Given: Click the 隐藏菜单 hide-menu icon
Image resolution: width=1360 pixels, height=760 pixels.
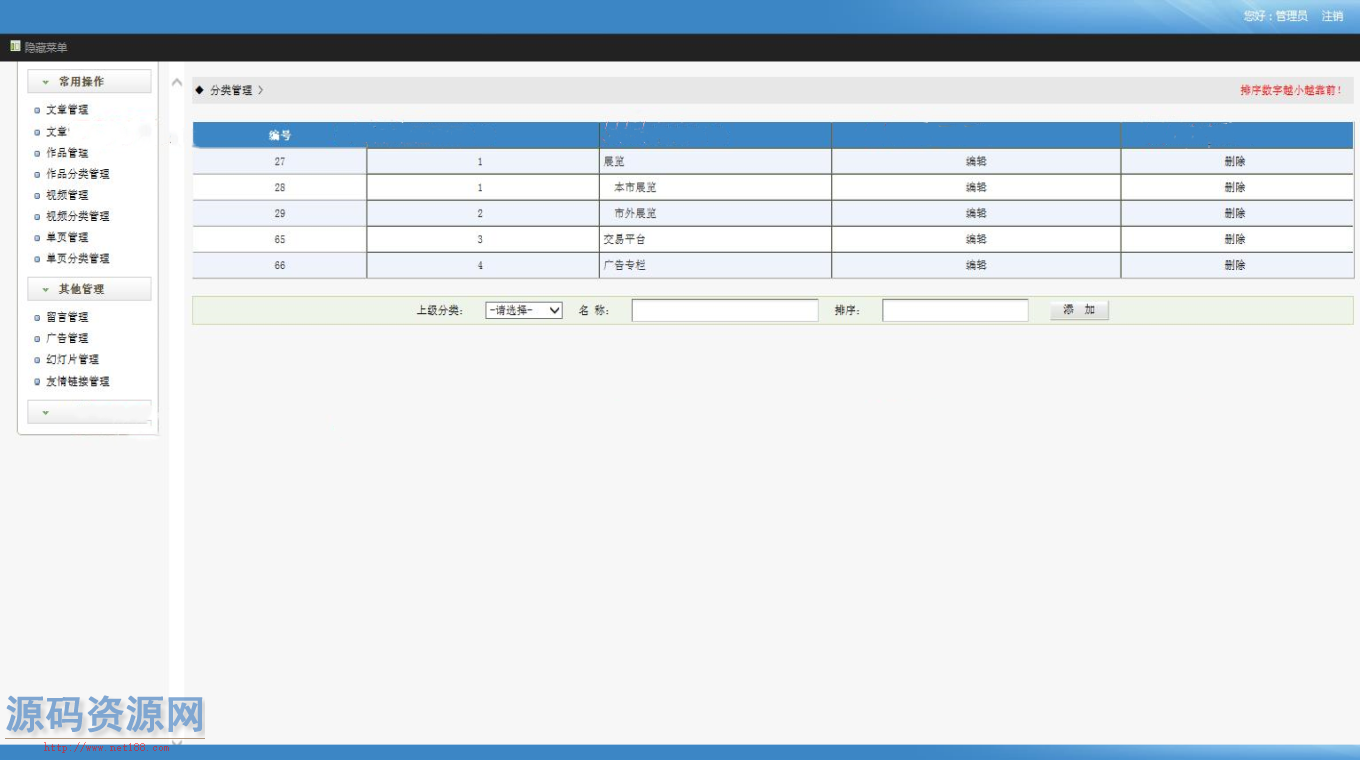Looking at the screenshot, I should tap(15, 46).
